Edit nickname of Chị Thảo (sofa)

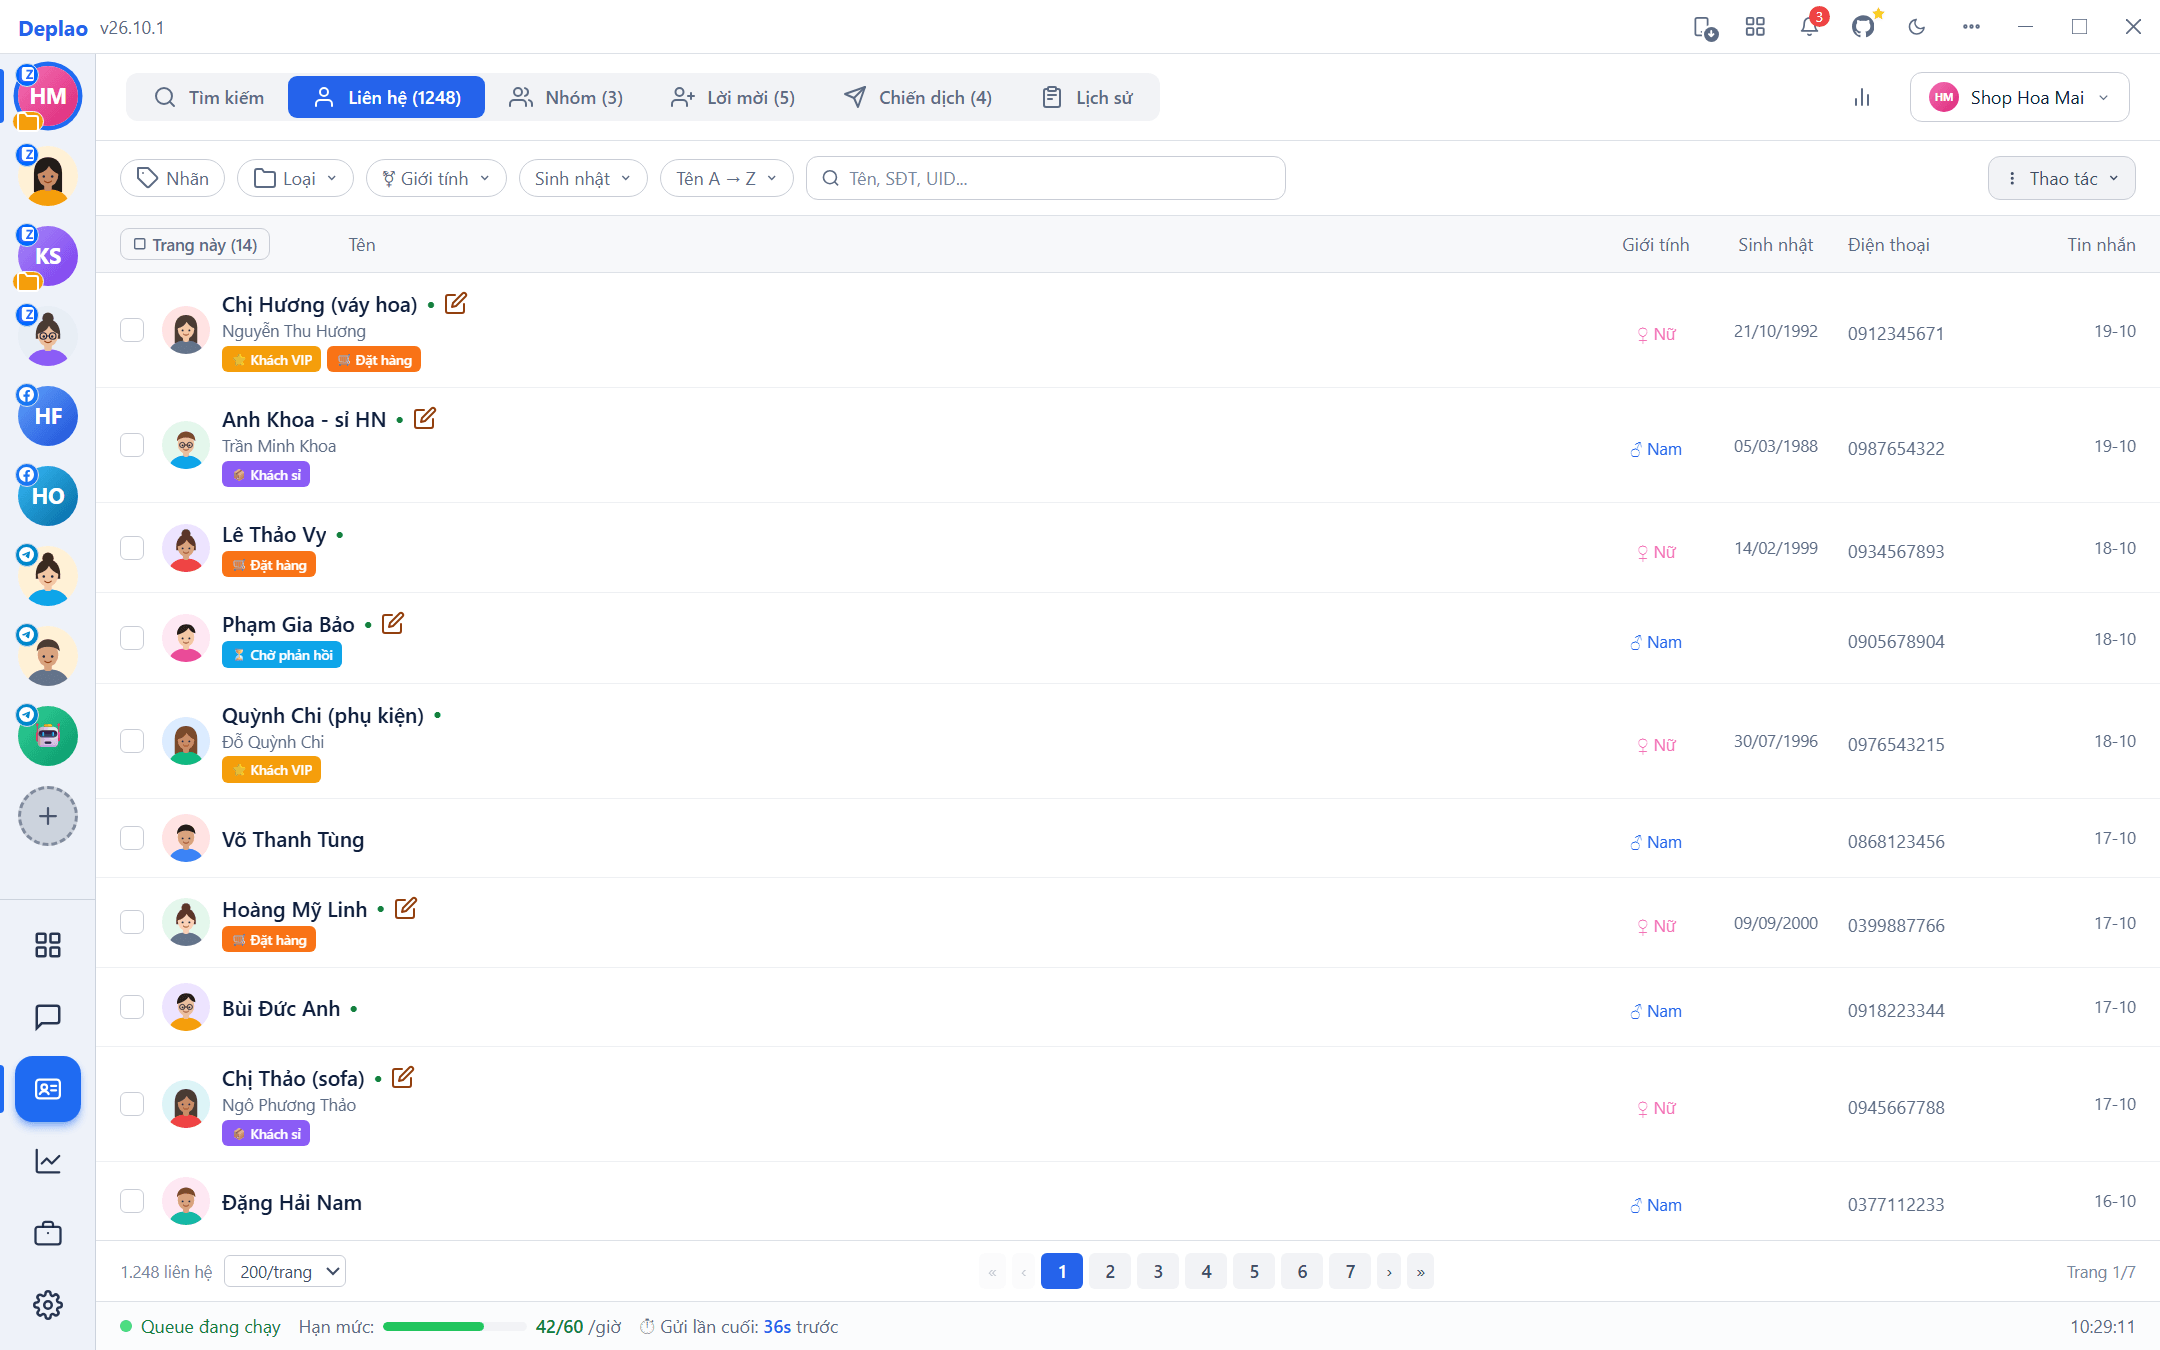pyautogui.click(x=403, y=1077)
